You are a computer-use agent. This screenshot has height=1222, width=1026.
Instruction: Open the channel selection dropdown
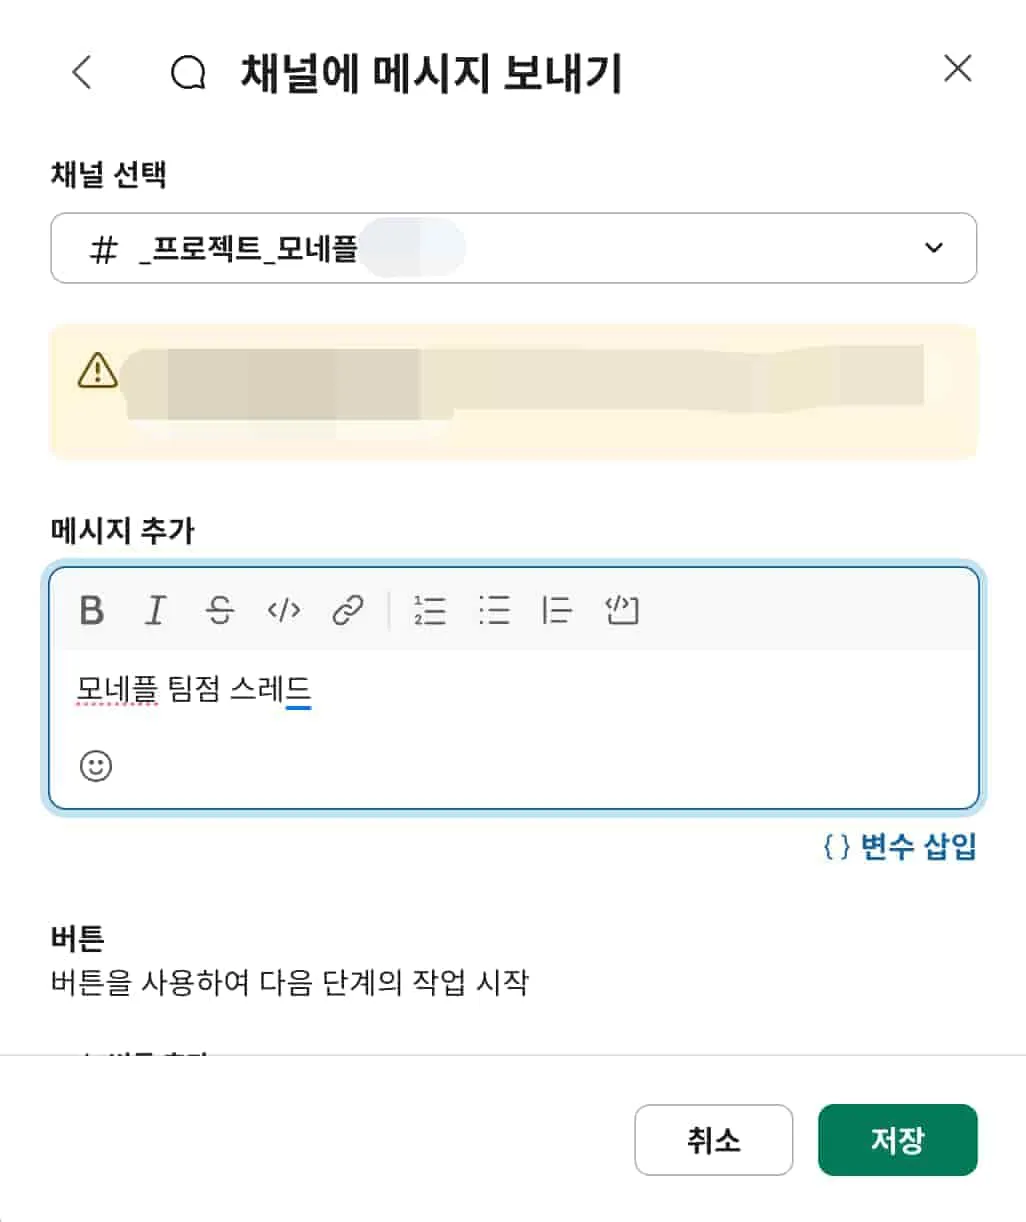tap(513, 248)
